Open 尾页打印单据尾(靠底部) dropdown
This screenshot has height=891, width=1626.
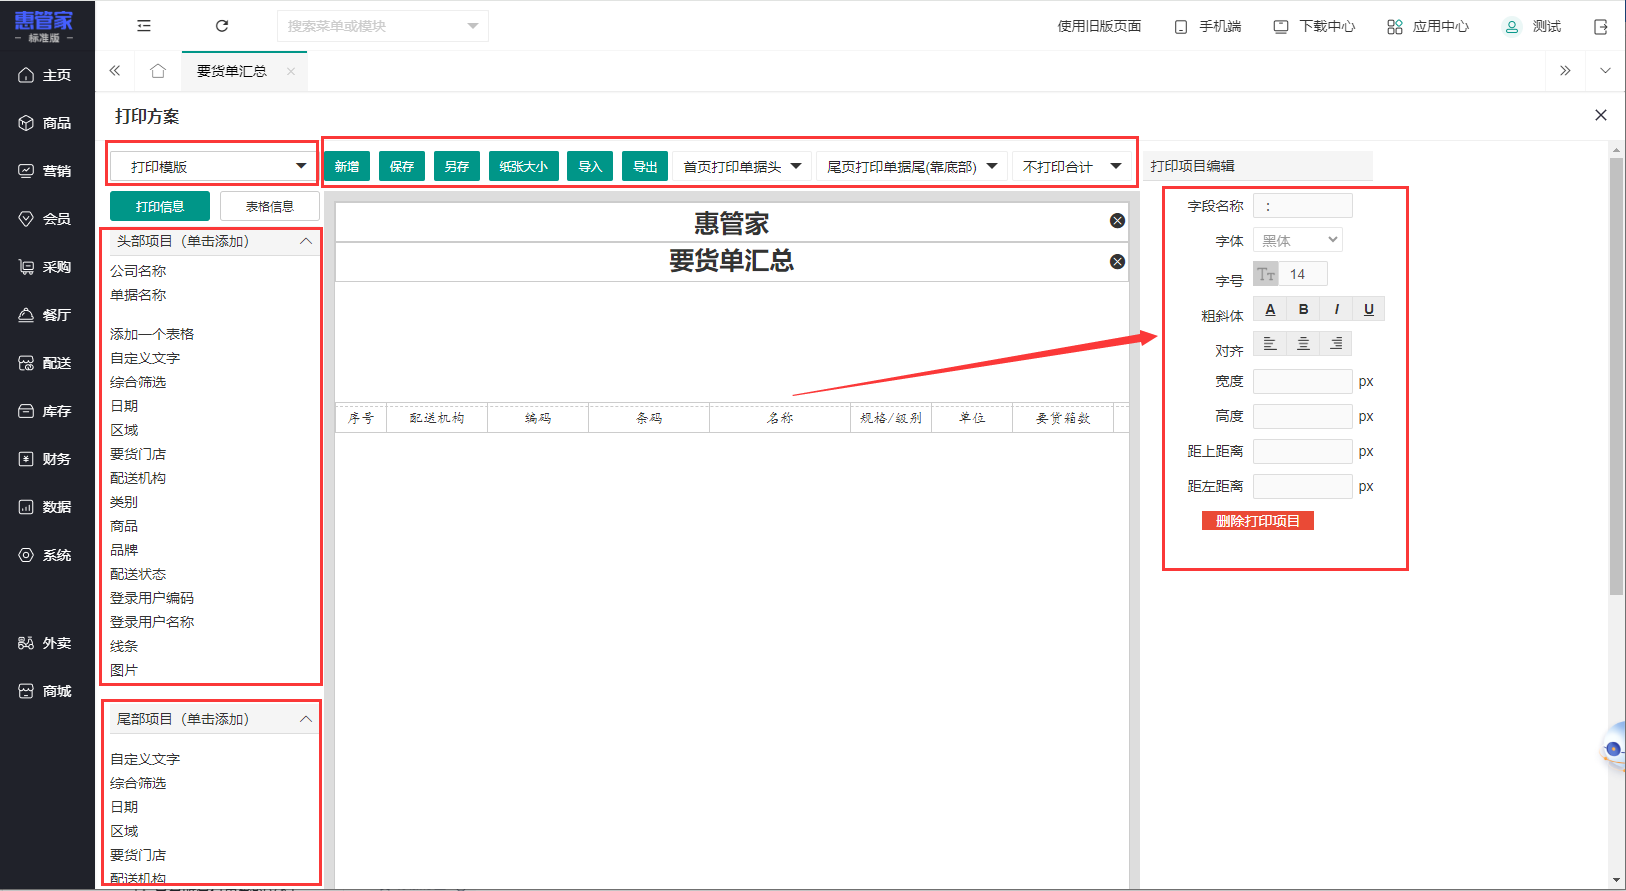[x=912, y=167]
